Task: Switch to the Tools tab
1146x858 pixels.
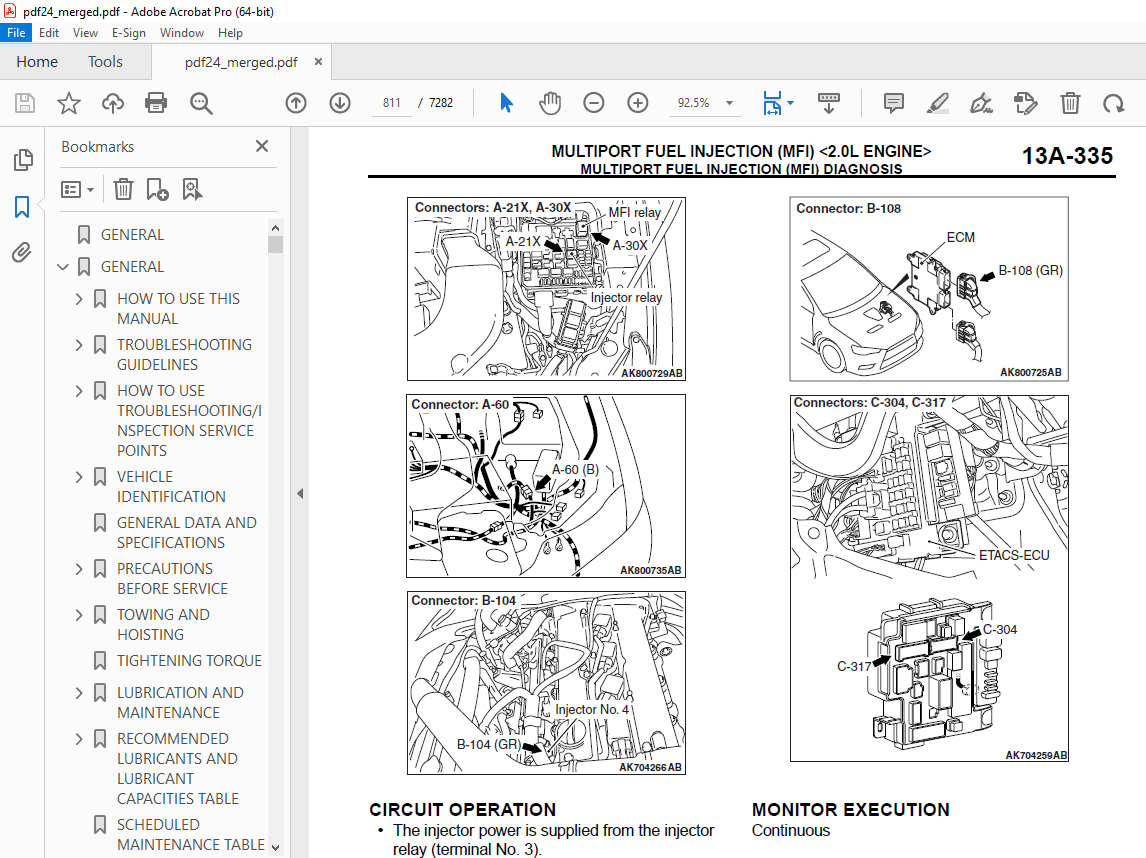Action: point(105,62)
